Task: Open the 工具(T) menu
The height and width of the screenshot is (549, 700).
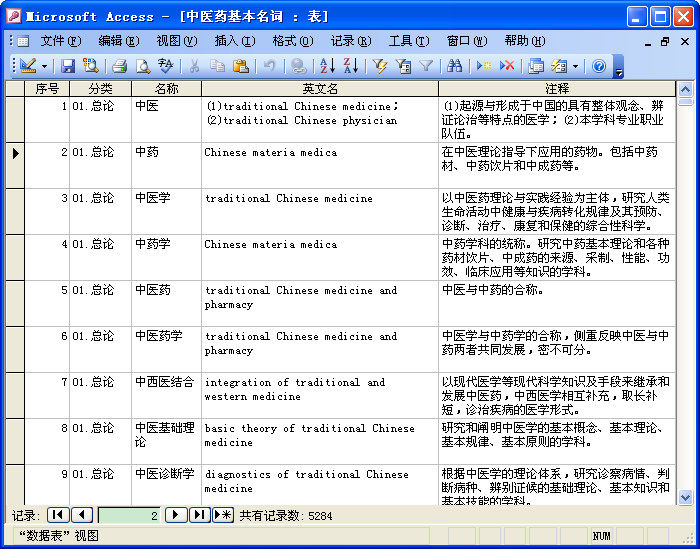Action: (x=409, y=41)
